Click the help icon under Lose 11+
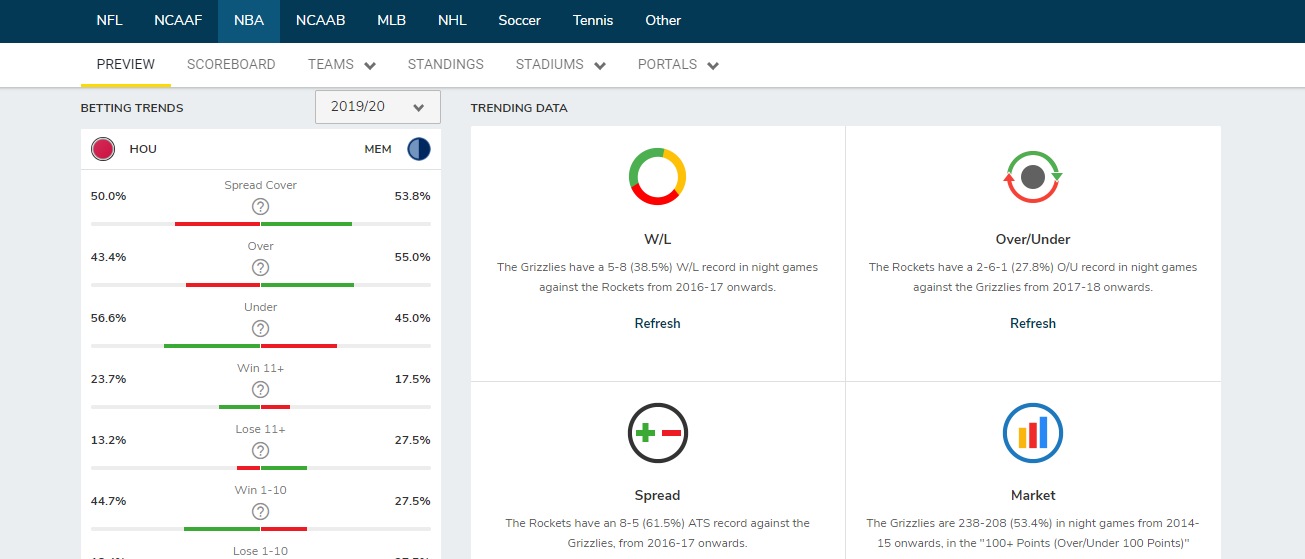Image resolution: width=1305 pixels, height=559 pixels. pos(260,451)
